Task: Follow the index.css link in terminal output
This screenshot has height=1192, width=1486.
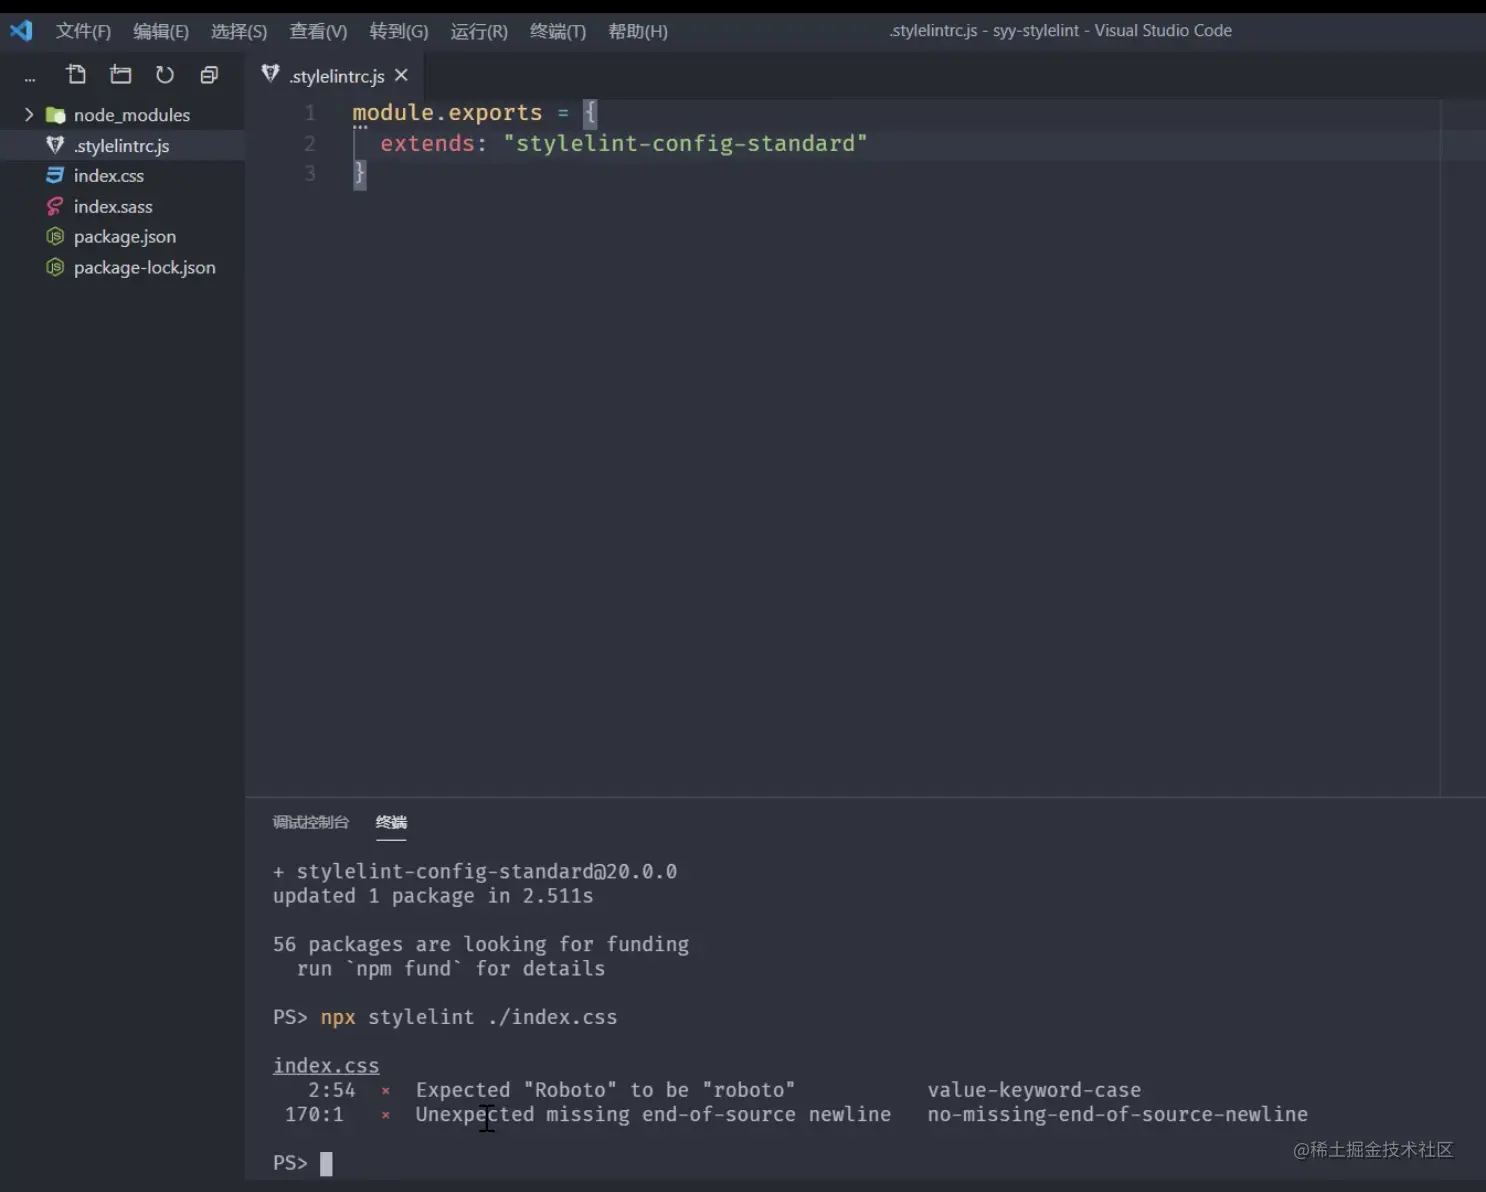Action: coord(326,1065)
